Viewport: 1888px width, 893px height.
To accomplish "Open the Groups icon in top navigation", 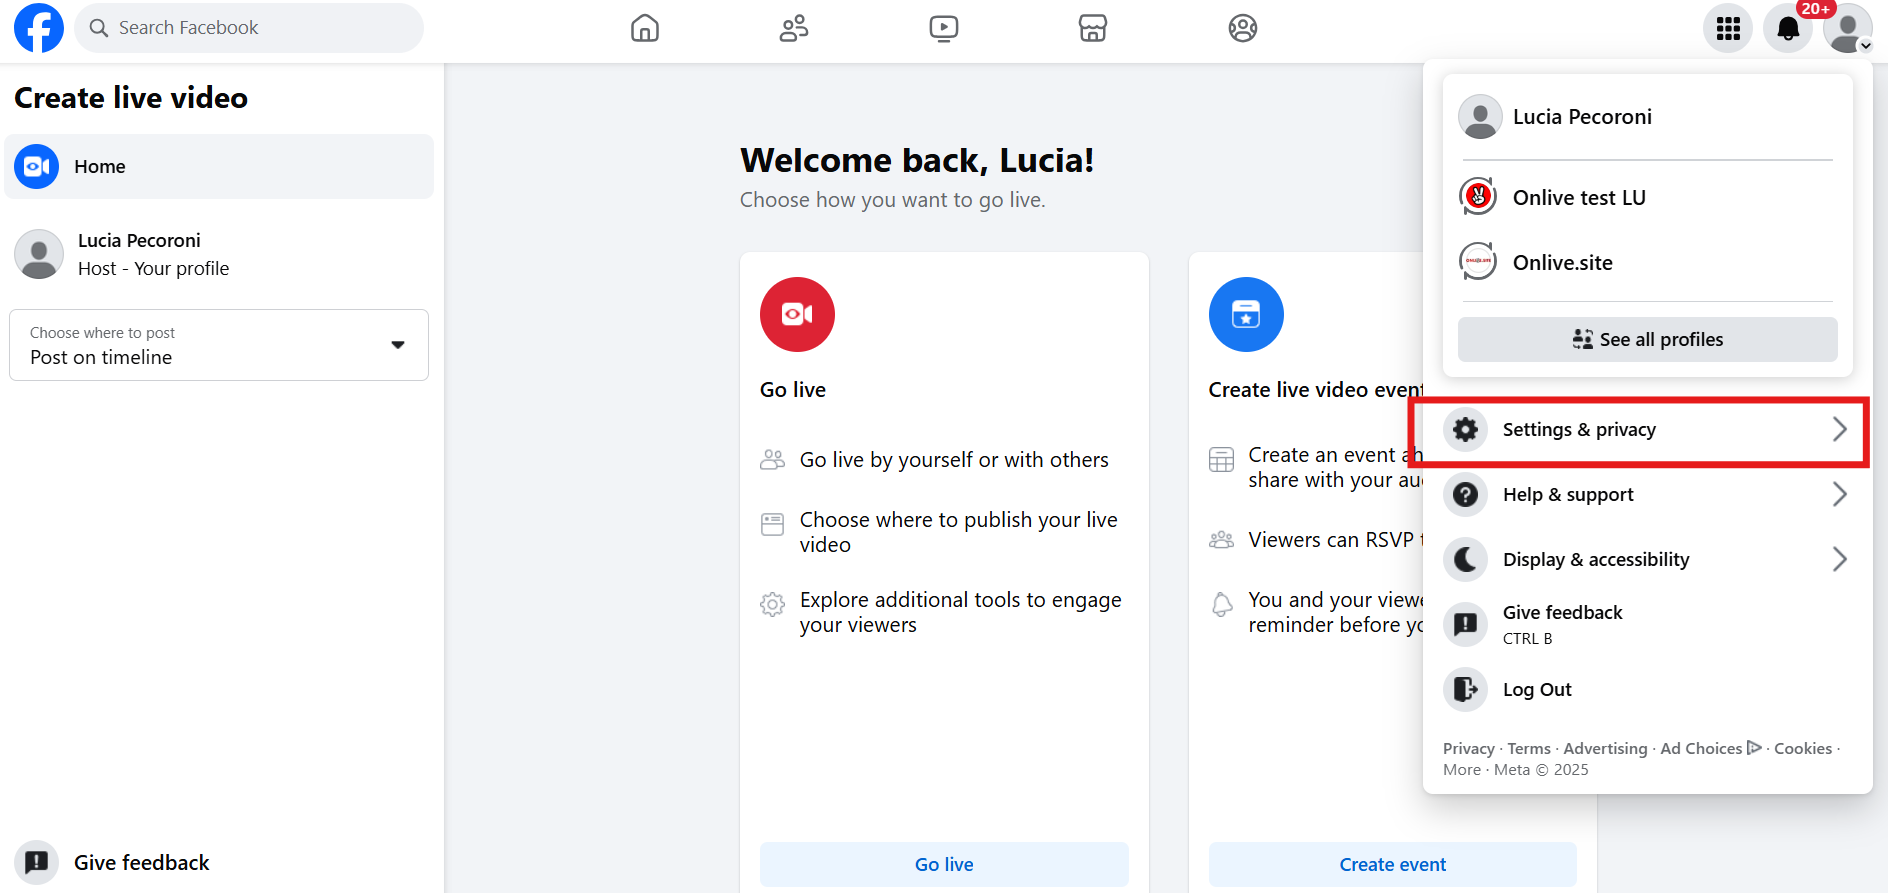I will pyautogui.click(x=1242, y=28).
